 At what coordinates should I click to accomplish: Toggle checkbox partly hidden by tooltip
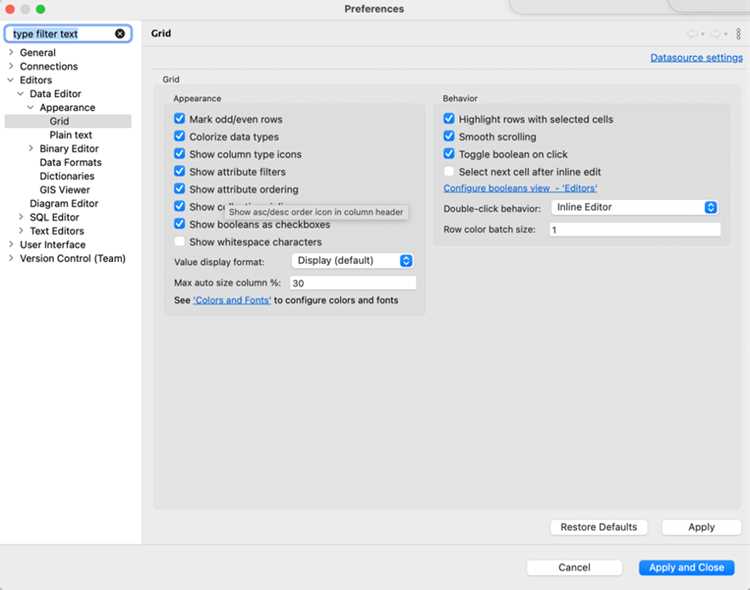(179, 206)
